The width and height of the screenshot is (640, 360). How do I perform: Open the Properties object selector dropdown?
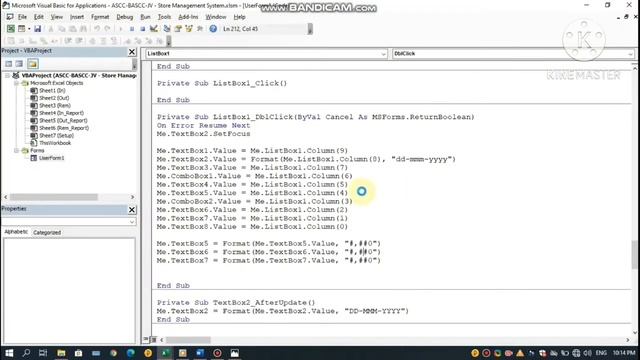pos(131,222)
